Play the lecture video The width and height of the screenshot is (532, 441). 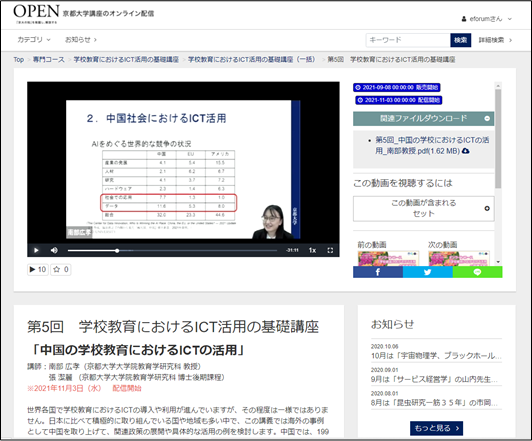coord(36,250)
